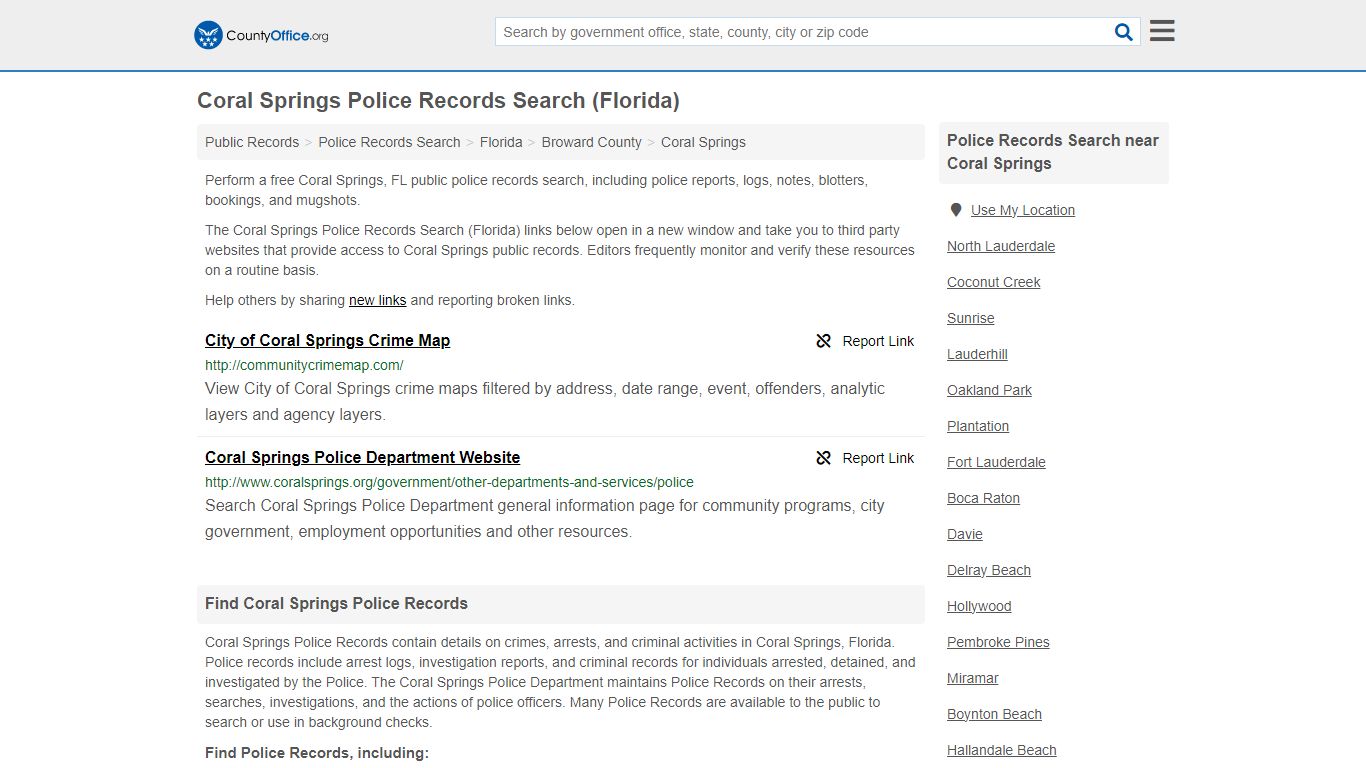Follow the 'new links' hyperlink

tap(377, 300)
